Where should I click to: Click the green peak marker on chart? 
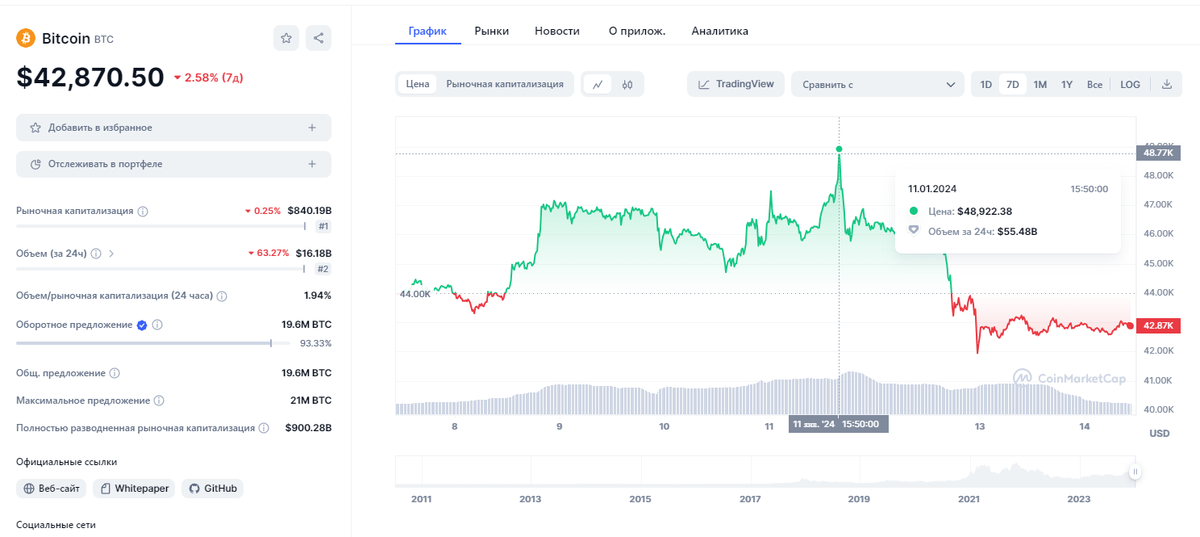coord(838,149)
